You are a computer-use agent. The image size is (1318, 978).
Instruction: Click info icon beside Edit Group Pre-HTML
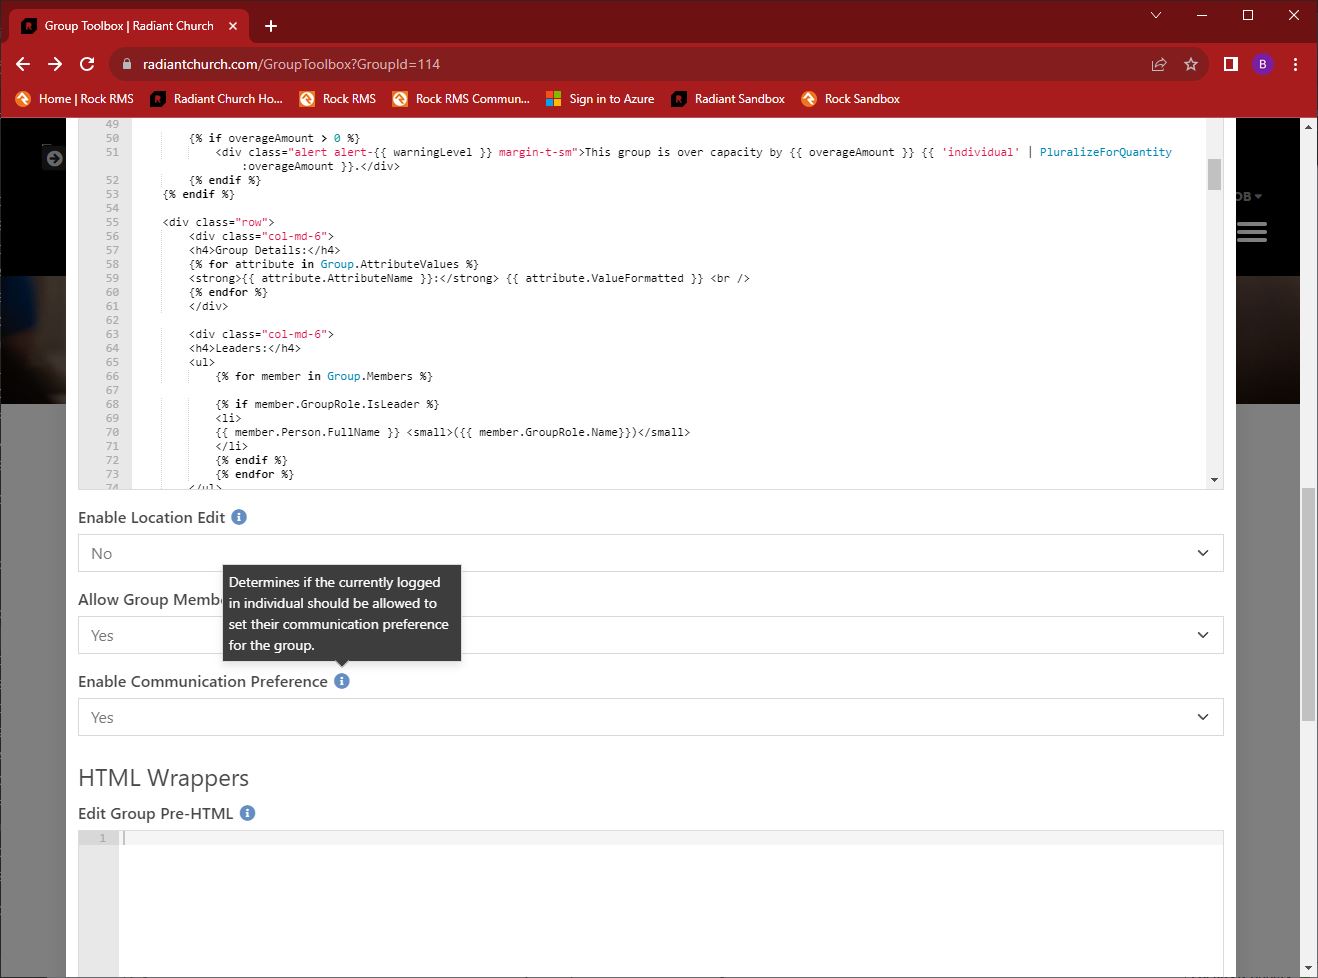(x=248, y=813)
